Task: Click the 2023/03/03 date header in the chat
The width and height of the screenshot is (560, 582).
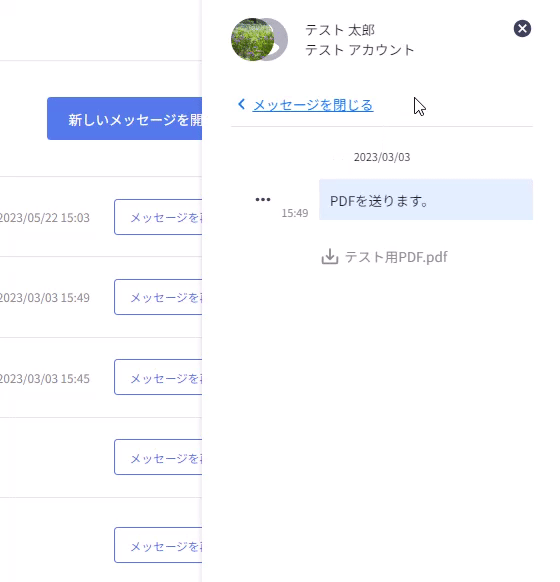Action: [x=382, y=157]
